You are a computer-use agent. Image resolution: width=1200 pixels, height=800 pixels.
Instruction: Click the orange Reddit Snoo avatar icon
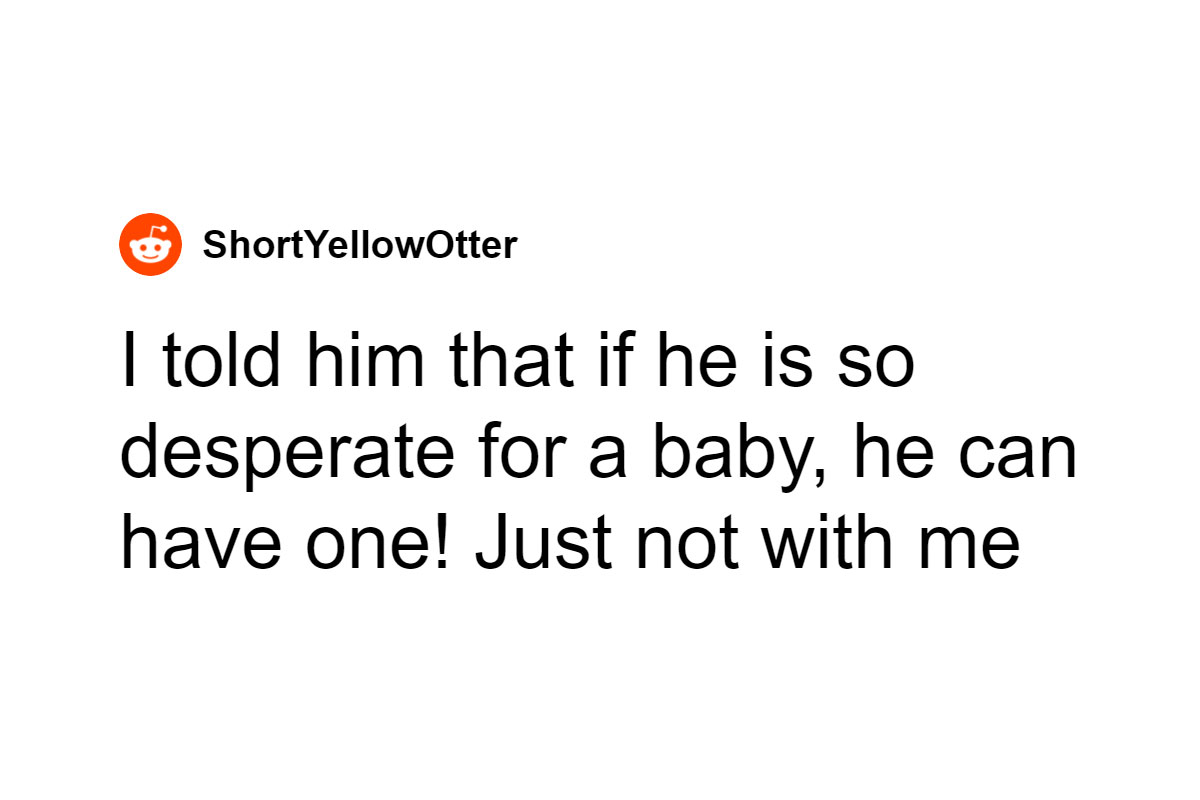click(x=151, y=244)
